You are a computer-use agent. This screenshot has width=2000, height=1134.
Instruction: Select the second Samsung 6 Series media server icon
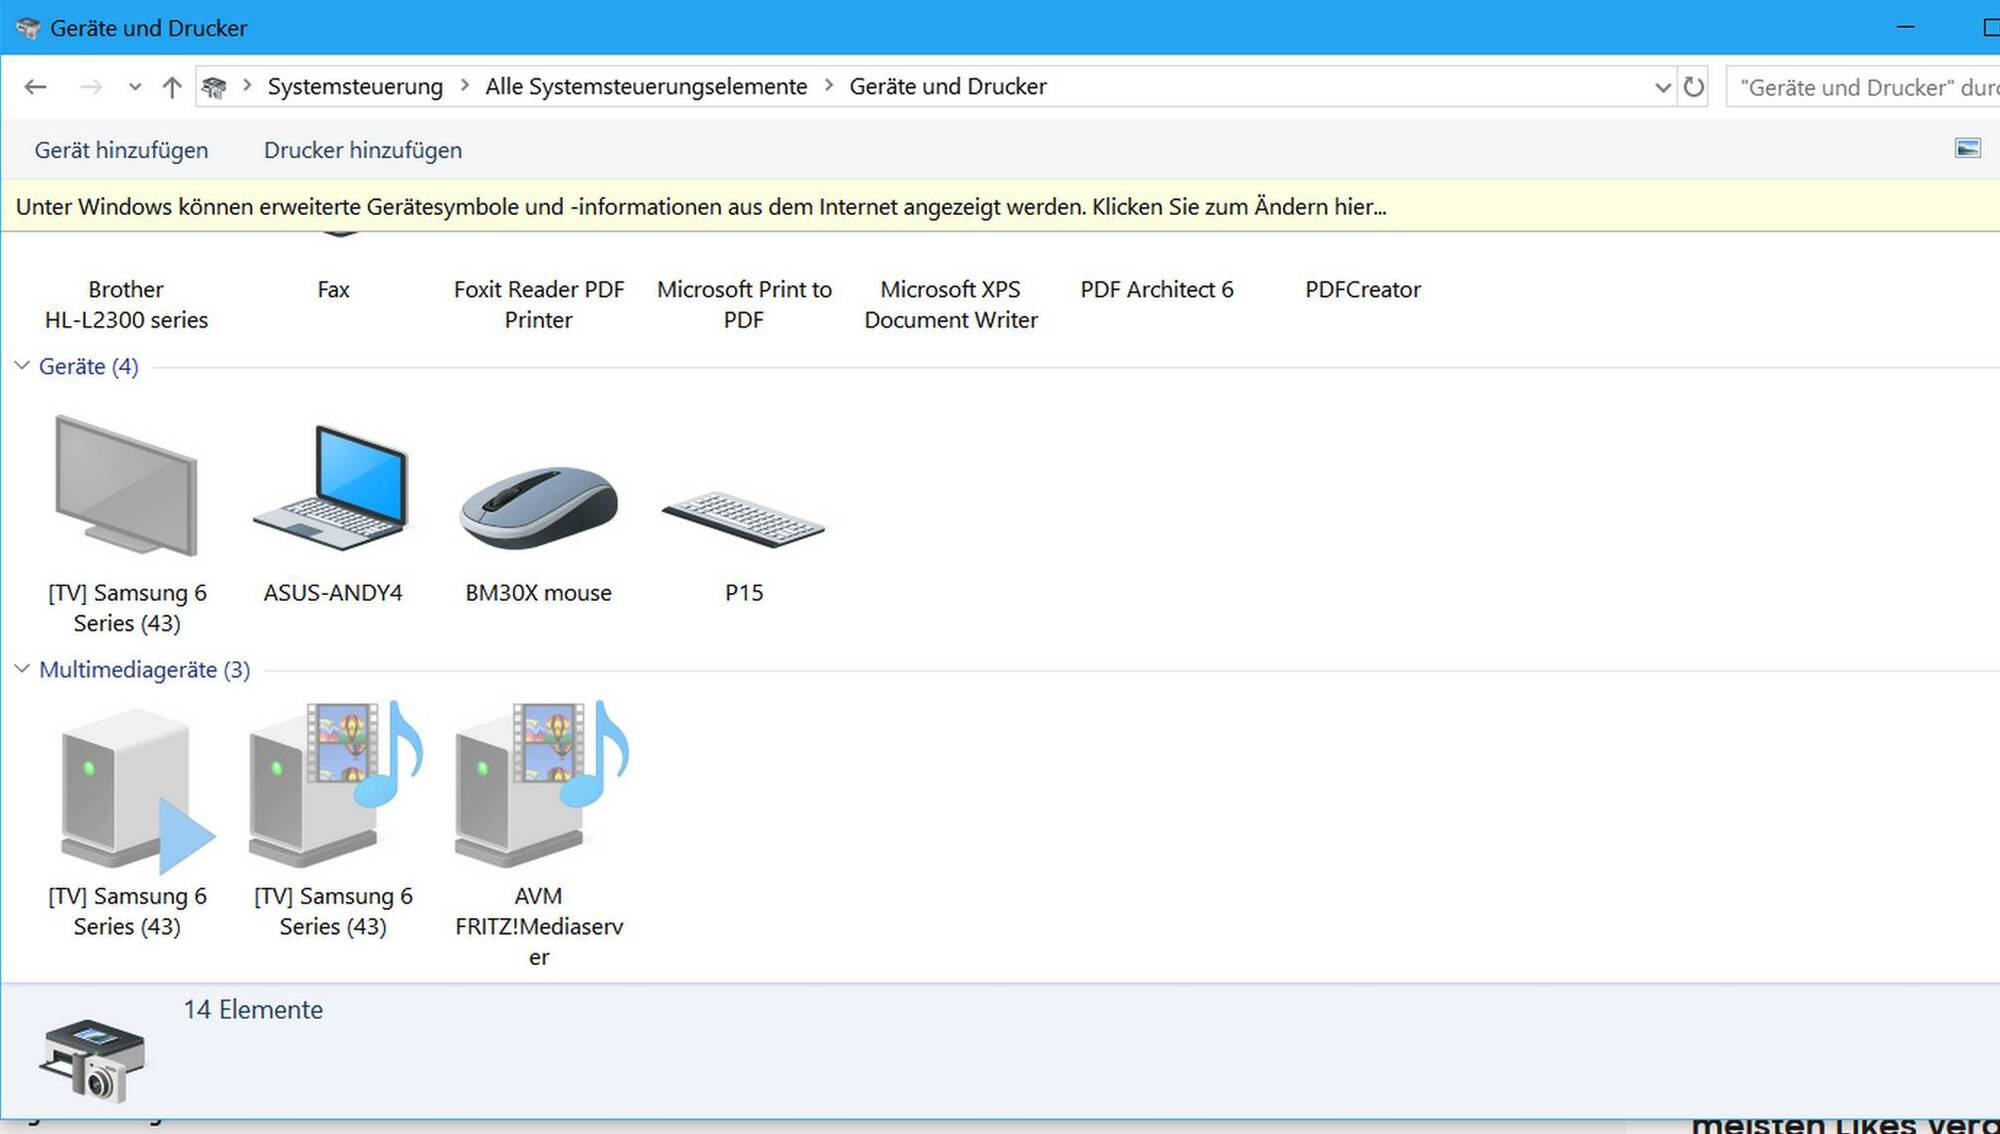pos(335,784)
